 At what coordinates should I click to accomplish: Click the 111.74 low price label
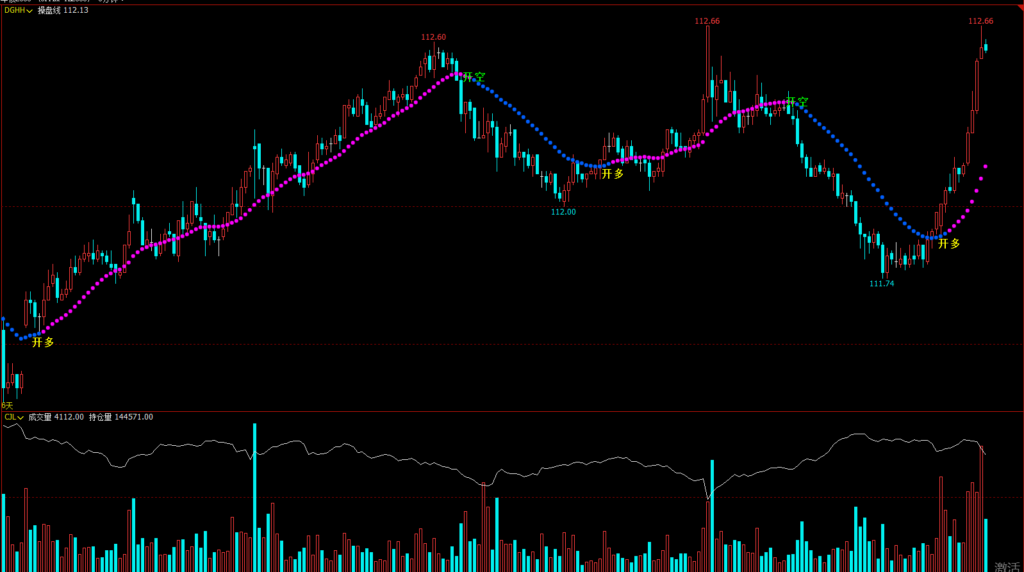pos(882,284)
